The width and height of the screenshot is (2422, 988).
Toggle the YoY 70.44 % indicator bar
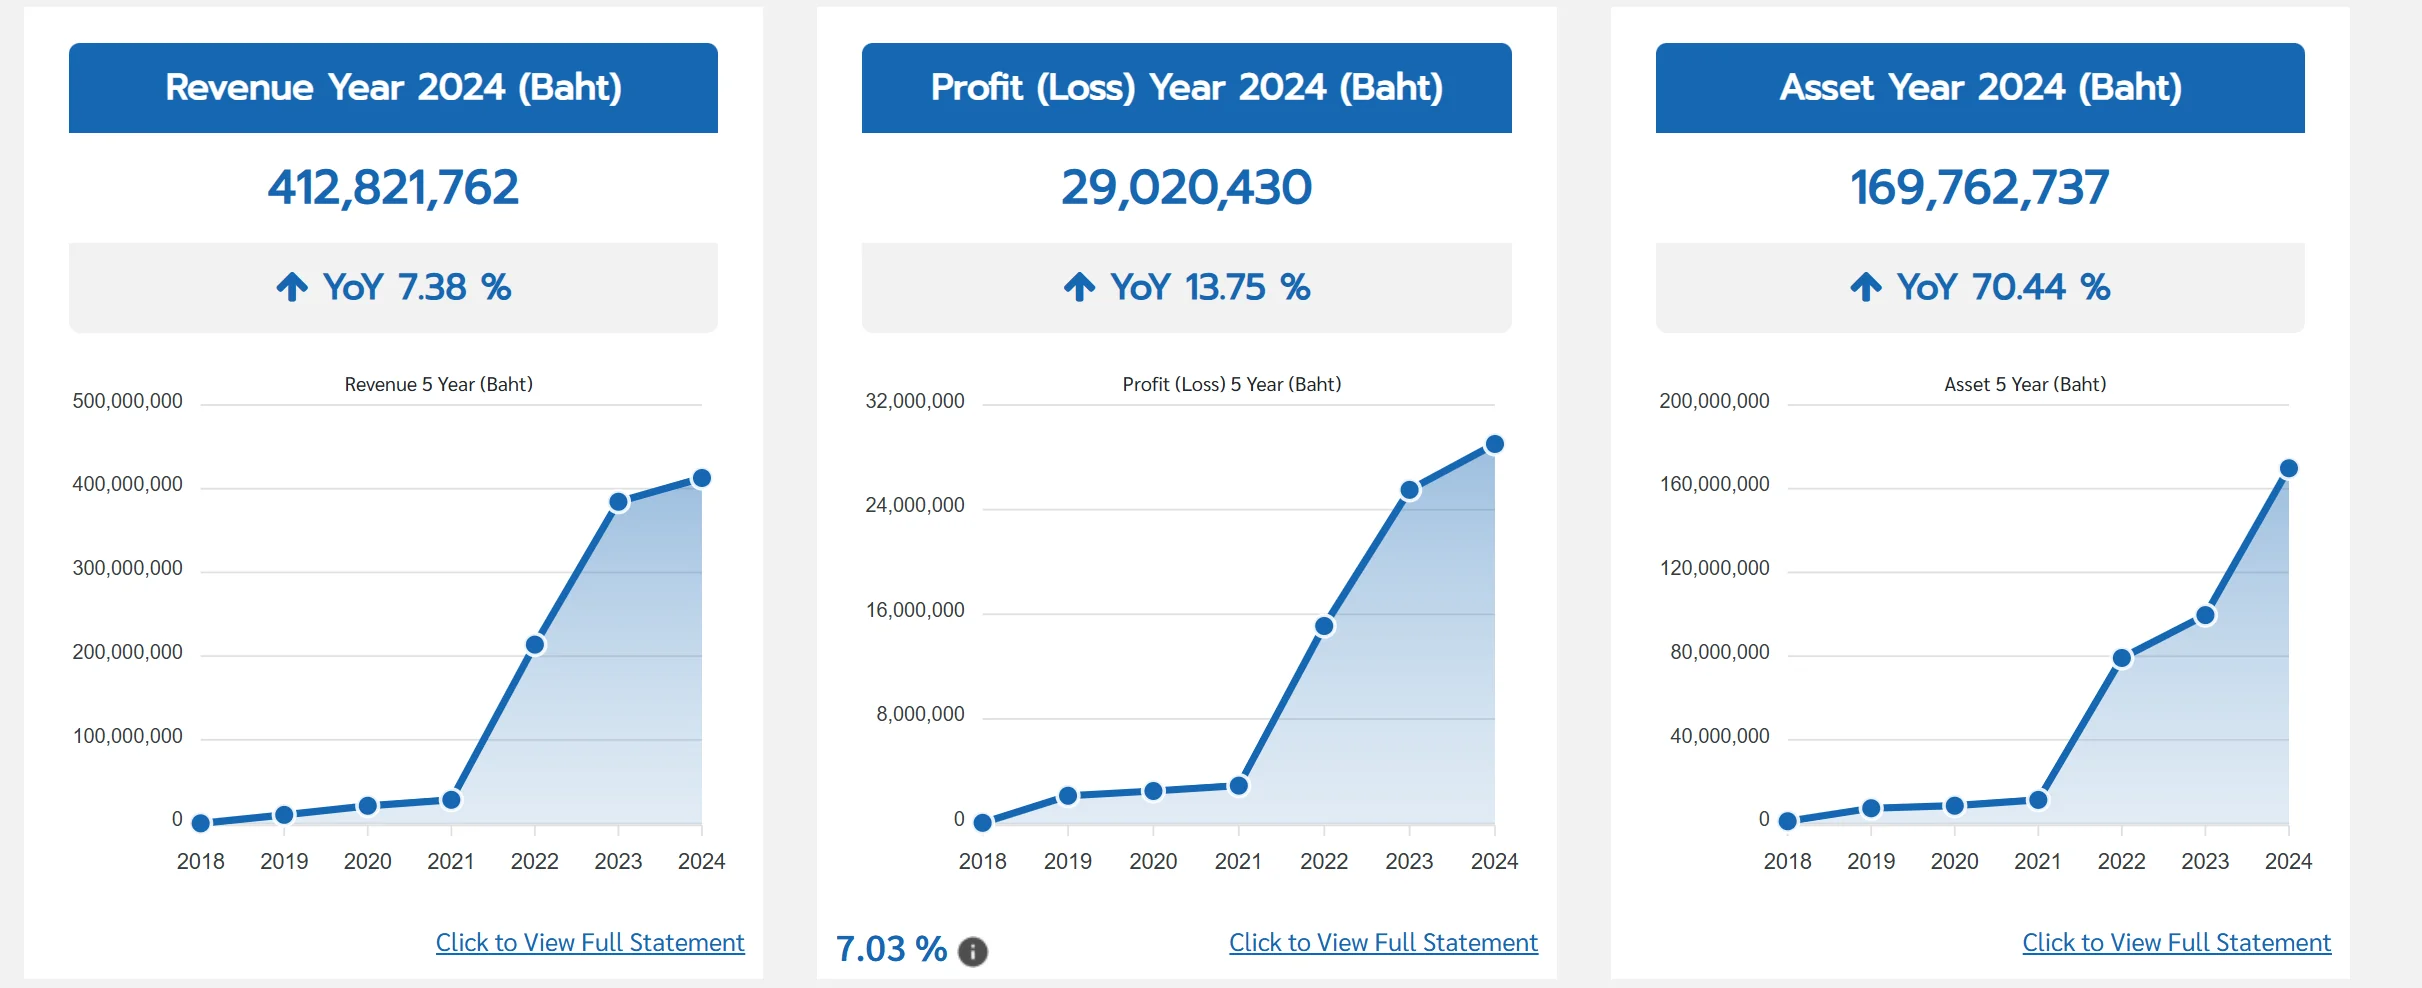coord(1980,287)
